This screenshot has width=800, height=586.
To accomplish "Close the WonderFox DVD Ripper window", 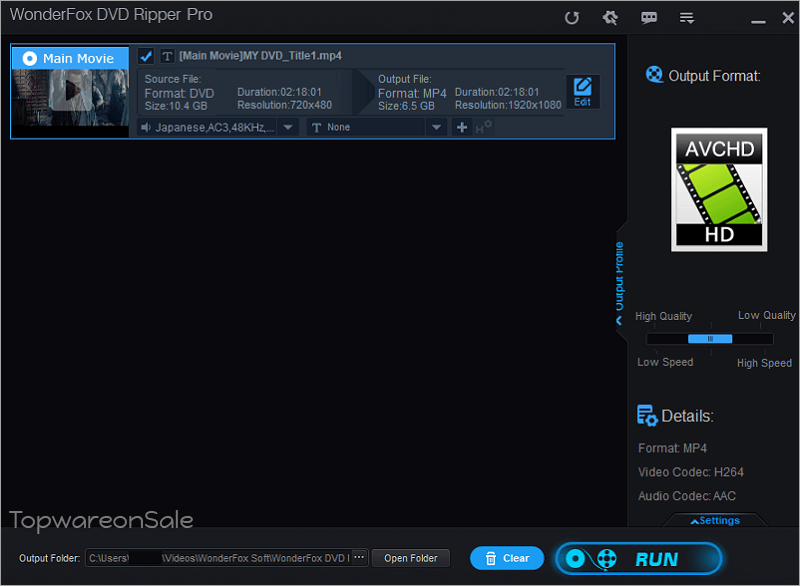I will point(788,18).
